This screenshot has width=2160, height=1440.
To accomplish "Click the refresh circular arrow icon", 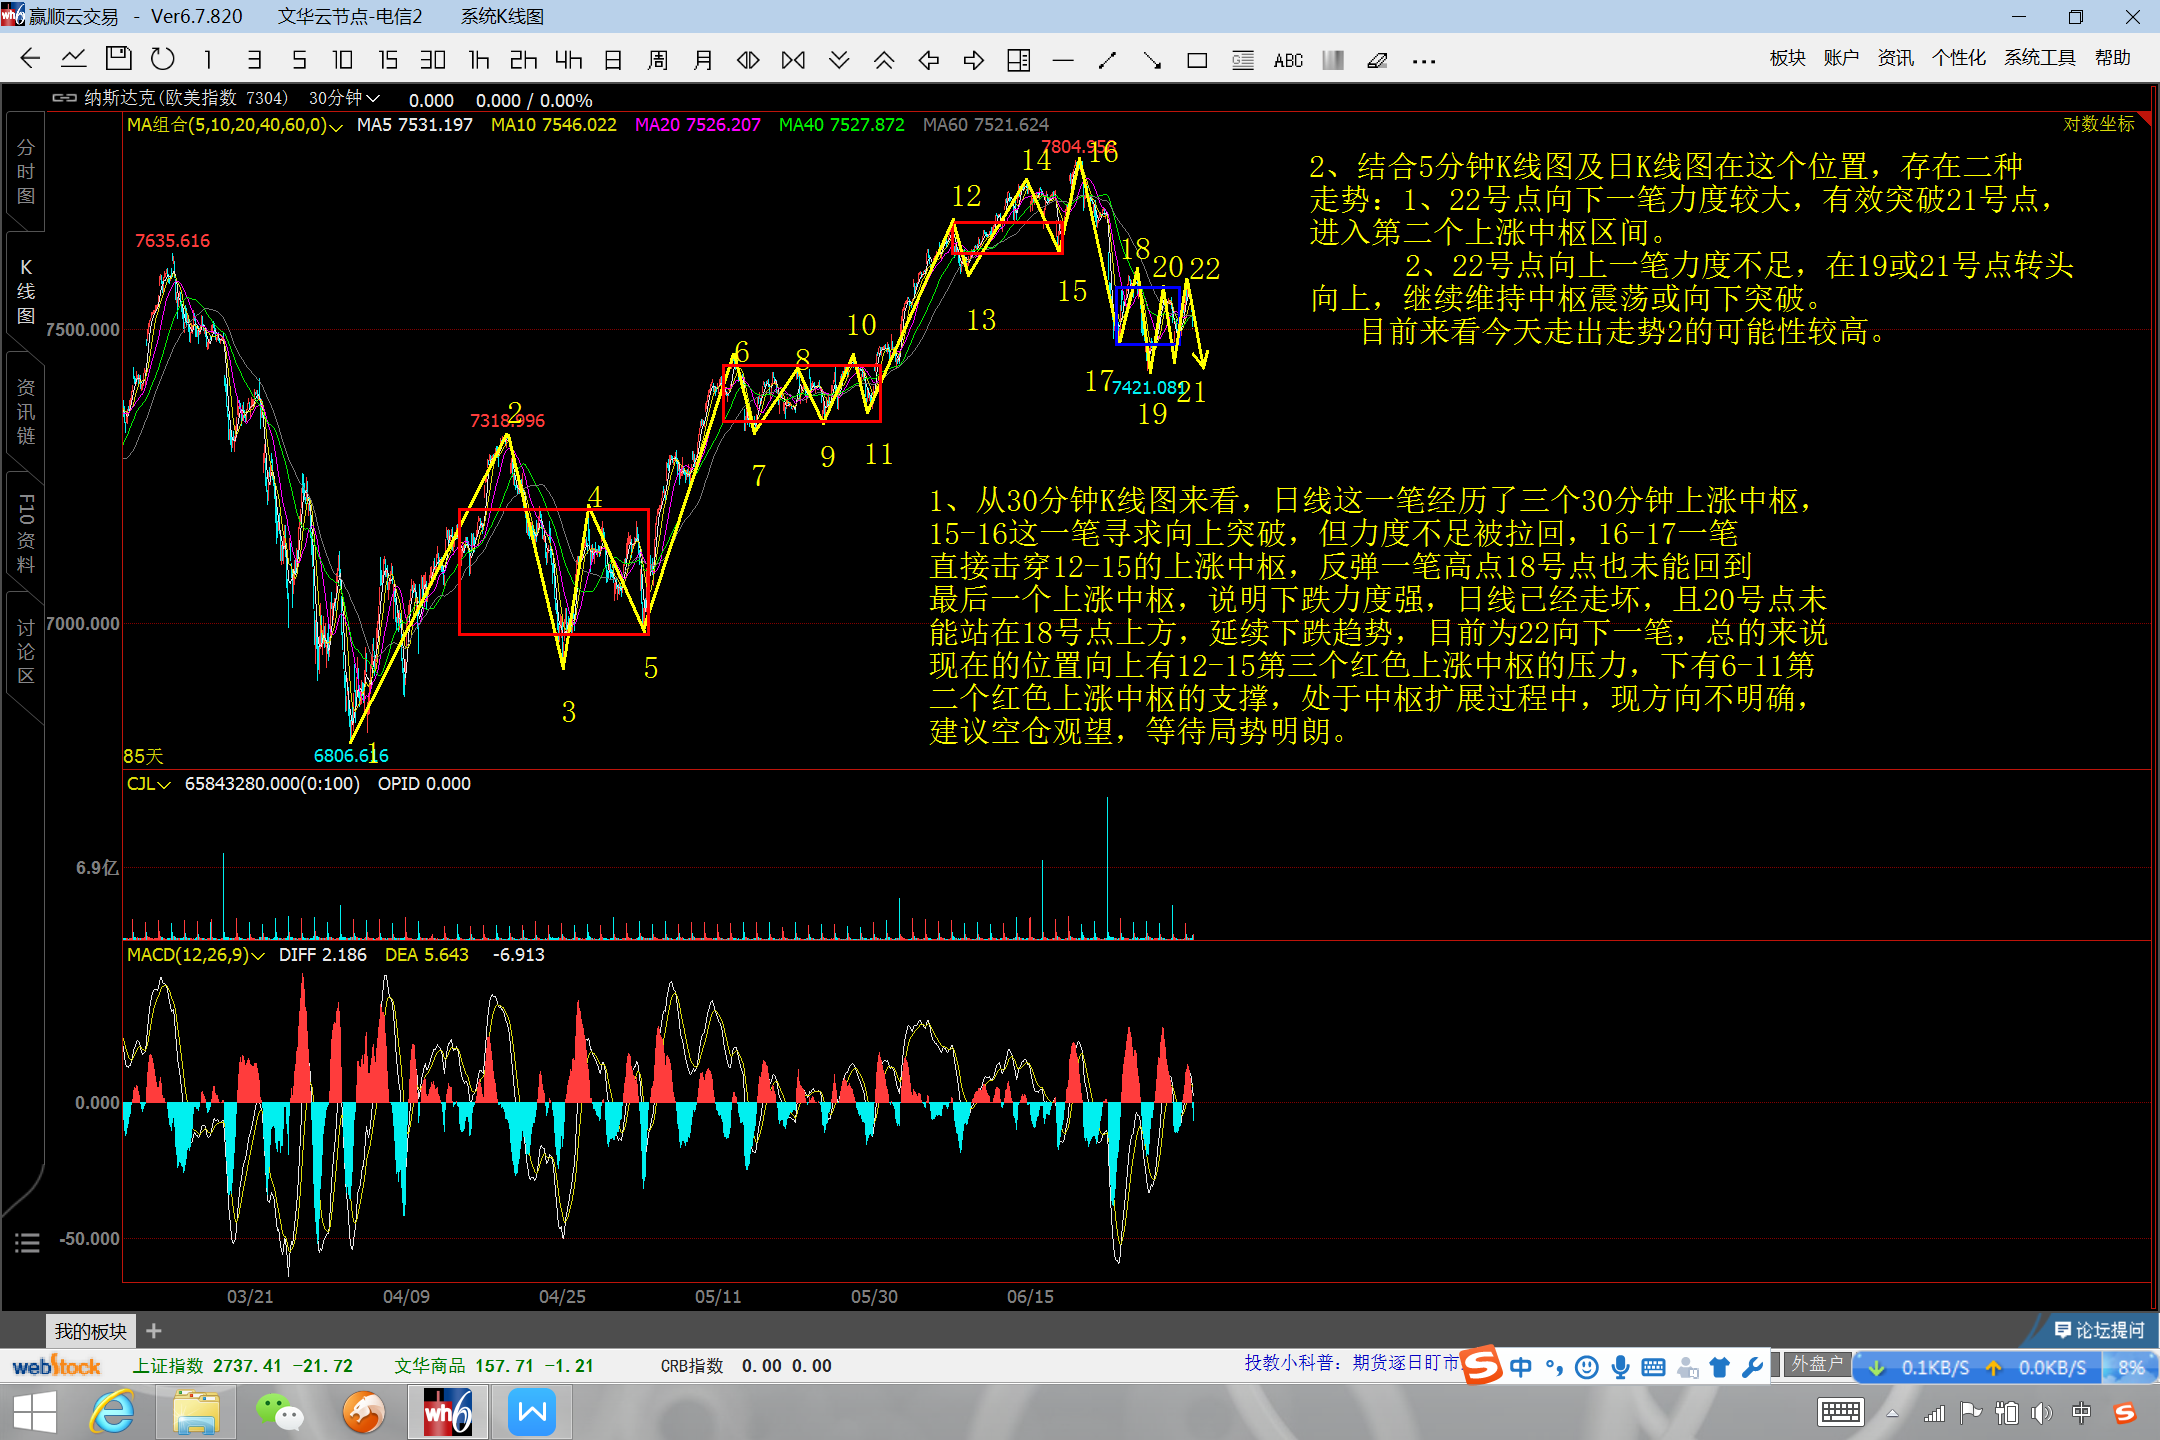I will coord(162,59).
